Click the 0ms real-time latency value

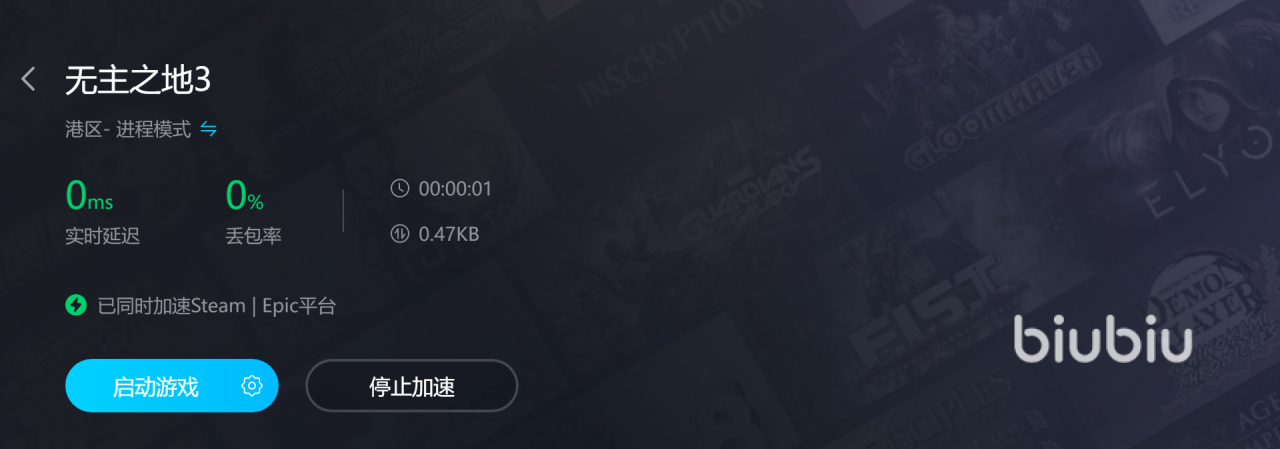coord(90,195)
